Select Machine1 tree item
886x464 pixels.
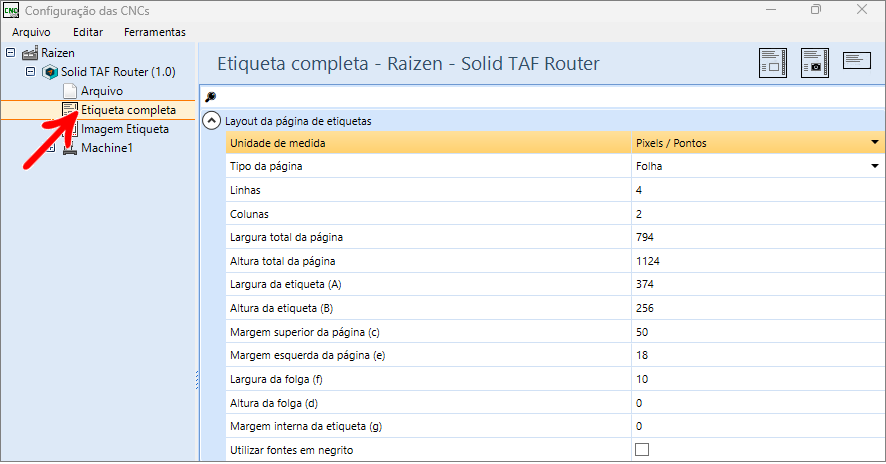107,148
